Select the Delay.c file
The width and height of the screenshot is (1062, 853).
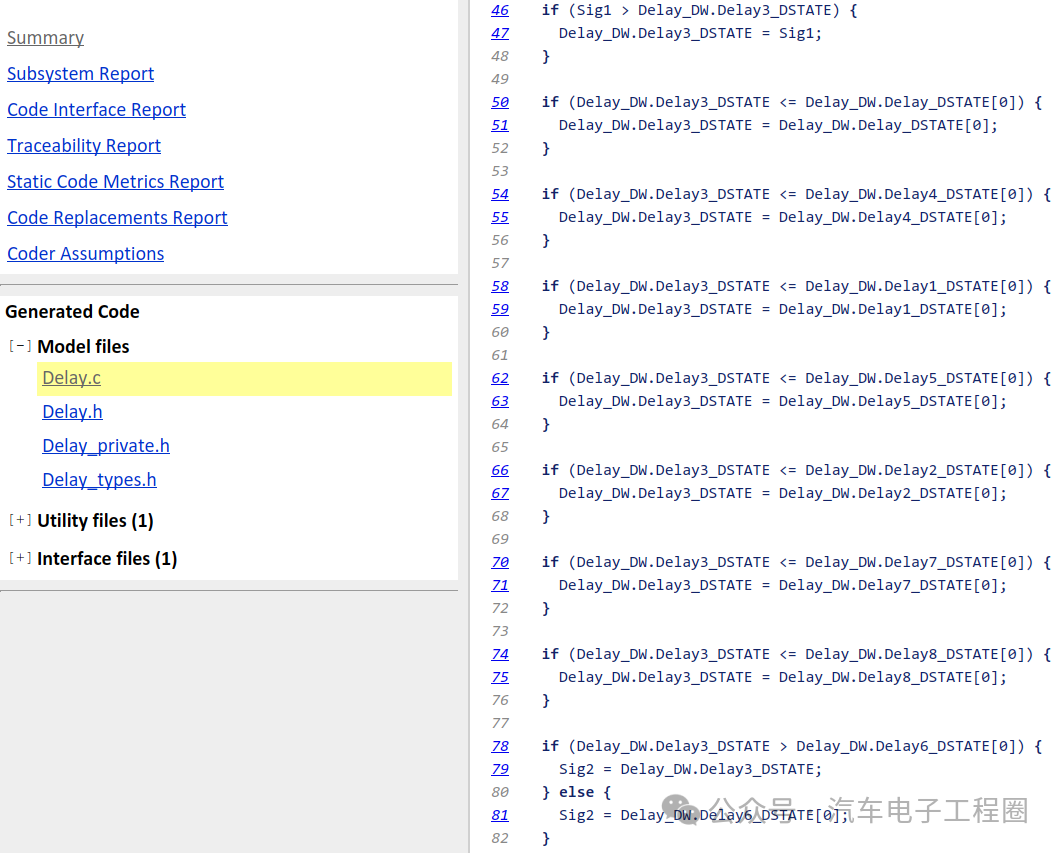point(71,377)
